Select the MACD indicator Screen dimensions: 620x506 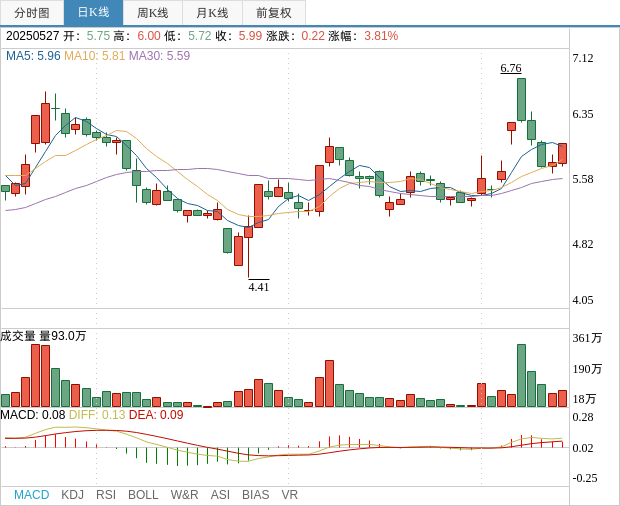31,495
